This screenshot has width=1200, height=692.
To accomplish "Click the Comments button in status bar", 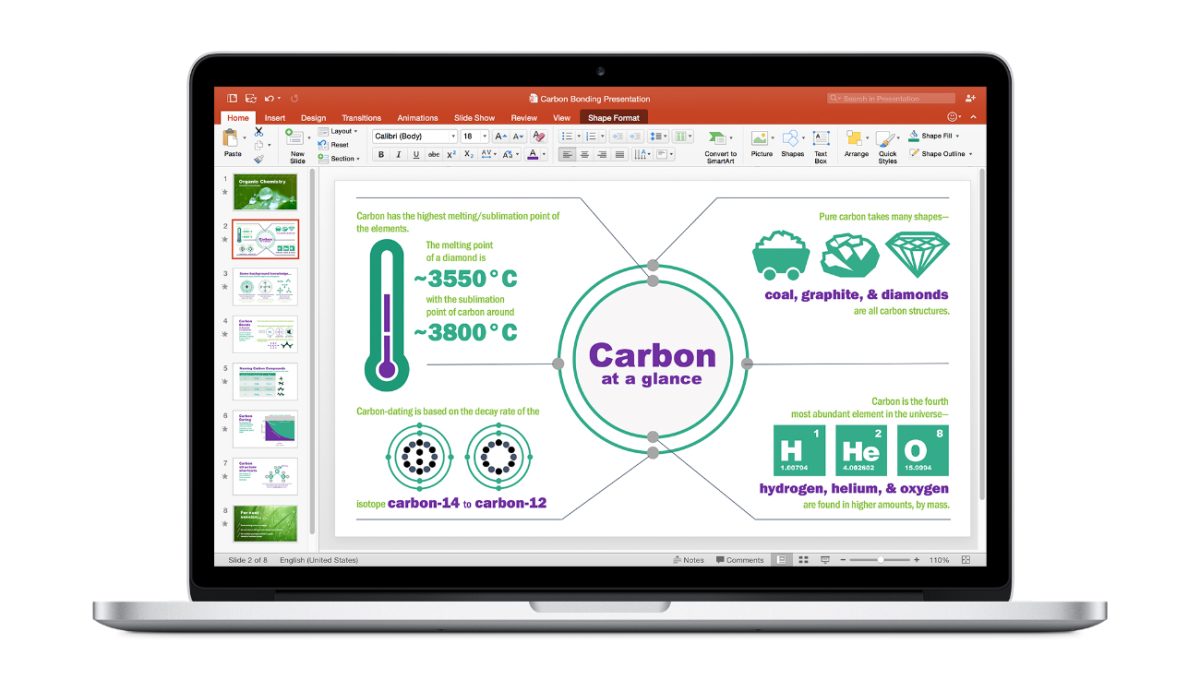I will [740, 560].
